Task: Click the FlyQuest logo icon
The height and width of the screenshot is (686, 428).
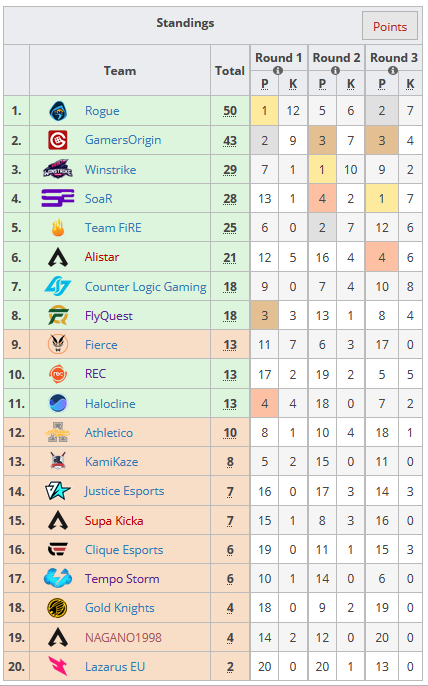Action: tap(58, 316)
